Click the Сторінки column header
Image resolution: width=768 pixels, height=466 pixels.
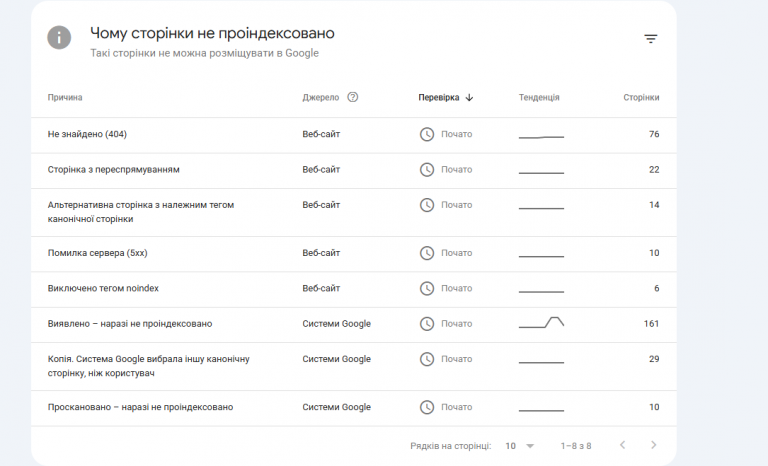coord(641,98)
